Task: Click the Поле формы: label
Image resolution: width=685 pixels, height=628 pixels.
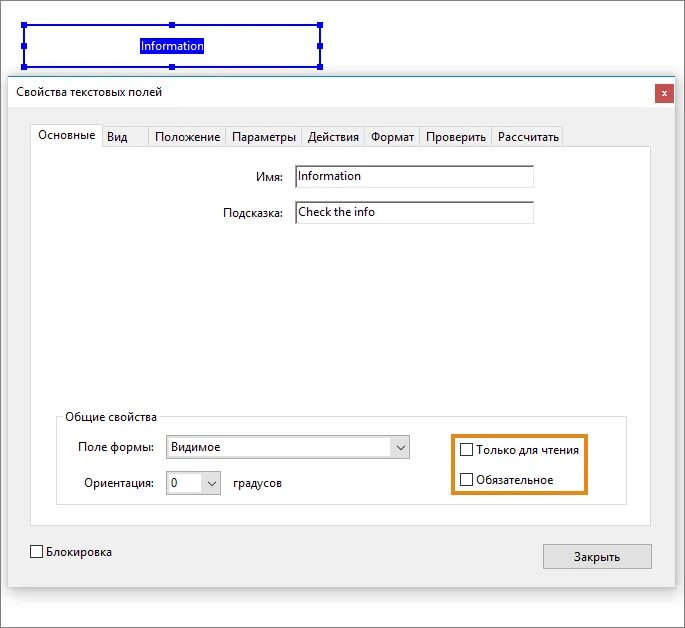Action: point(116,447)
